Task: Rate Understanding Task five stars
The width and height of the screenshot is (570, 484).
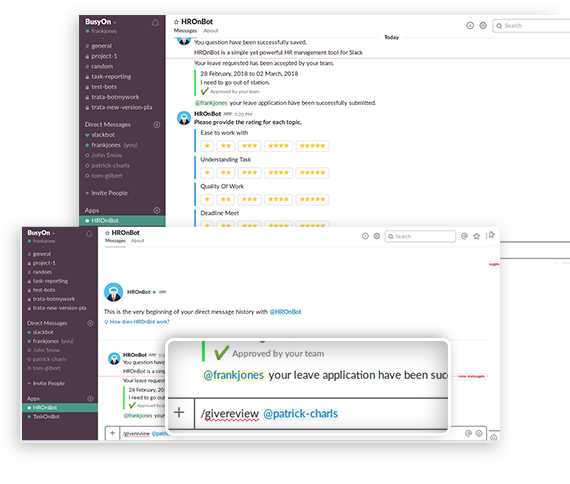Action: pyautogui.click(x=313, y=173)
